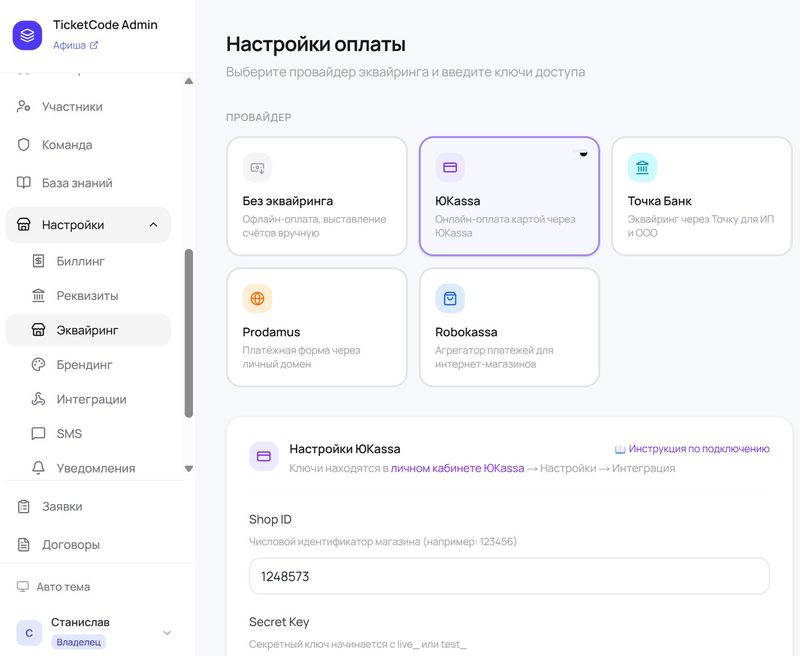The image size is (800, 656).
Task: Collapse the Настройки section chevron
Action: 153,225
